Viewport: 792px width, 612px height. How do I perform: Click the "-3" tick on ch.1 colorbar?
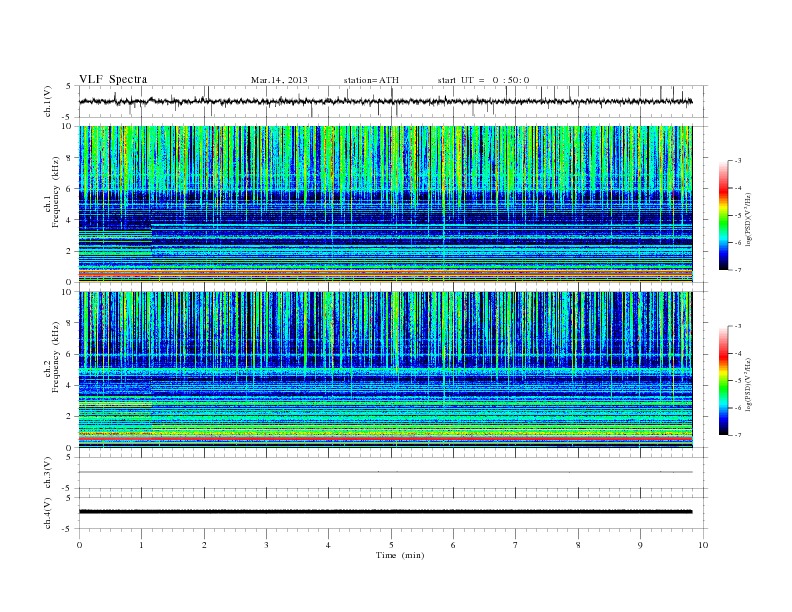click(738, 161)
